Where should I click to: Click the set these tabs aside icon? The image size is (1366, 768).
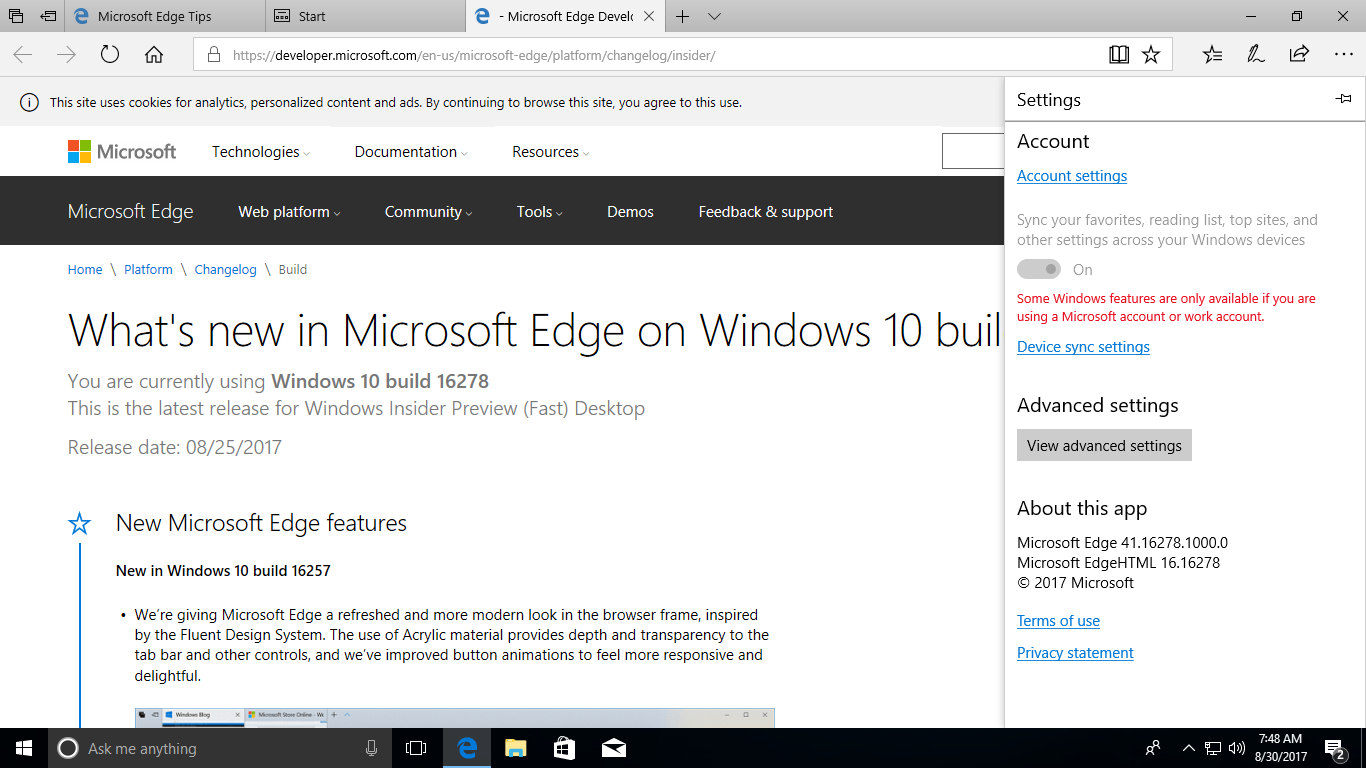48,16
